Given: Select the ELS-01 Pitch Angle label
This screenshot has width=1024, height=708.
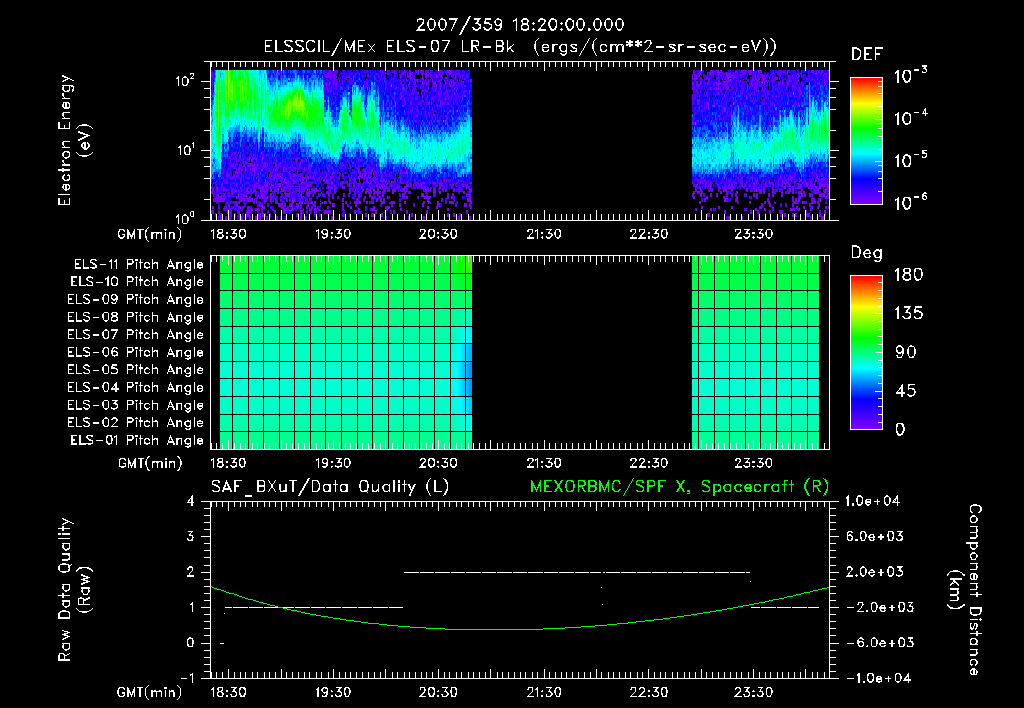Looking at the screenshot, I should click(137, 440).
